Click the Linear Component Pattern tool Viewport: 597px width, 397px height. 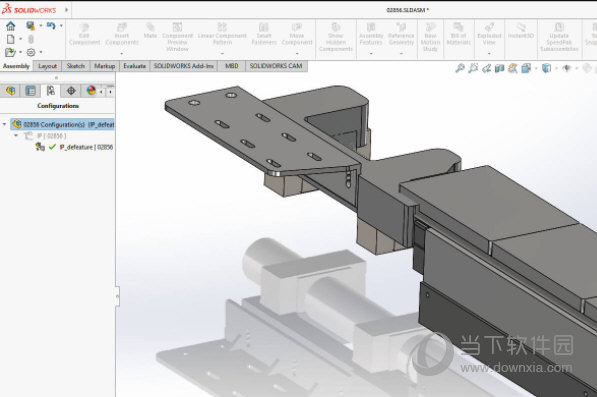click(x=222, y=33)
